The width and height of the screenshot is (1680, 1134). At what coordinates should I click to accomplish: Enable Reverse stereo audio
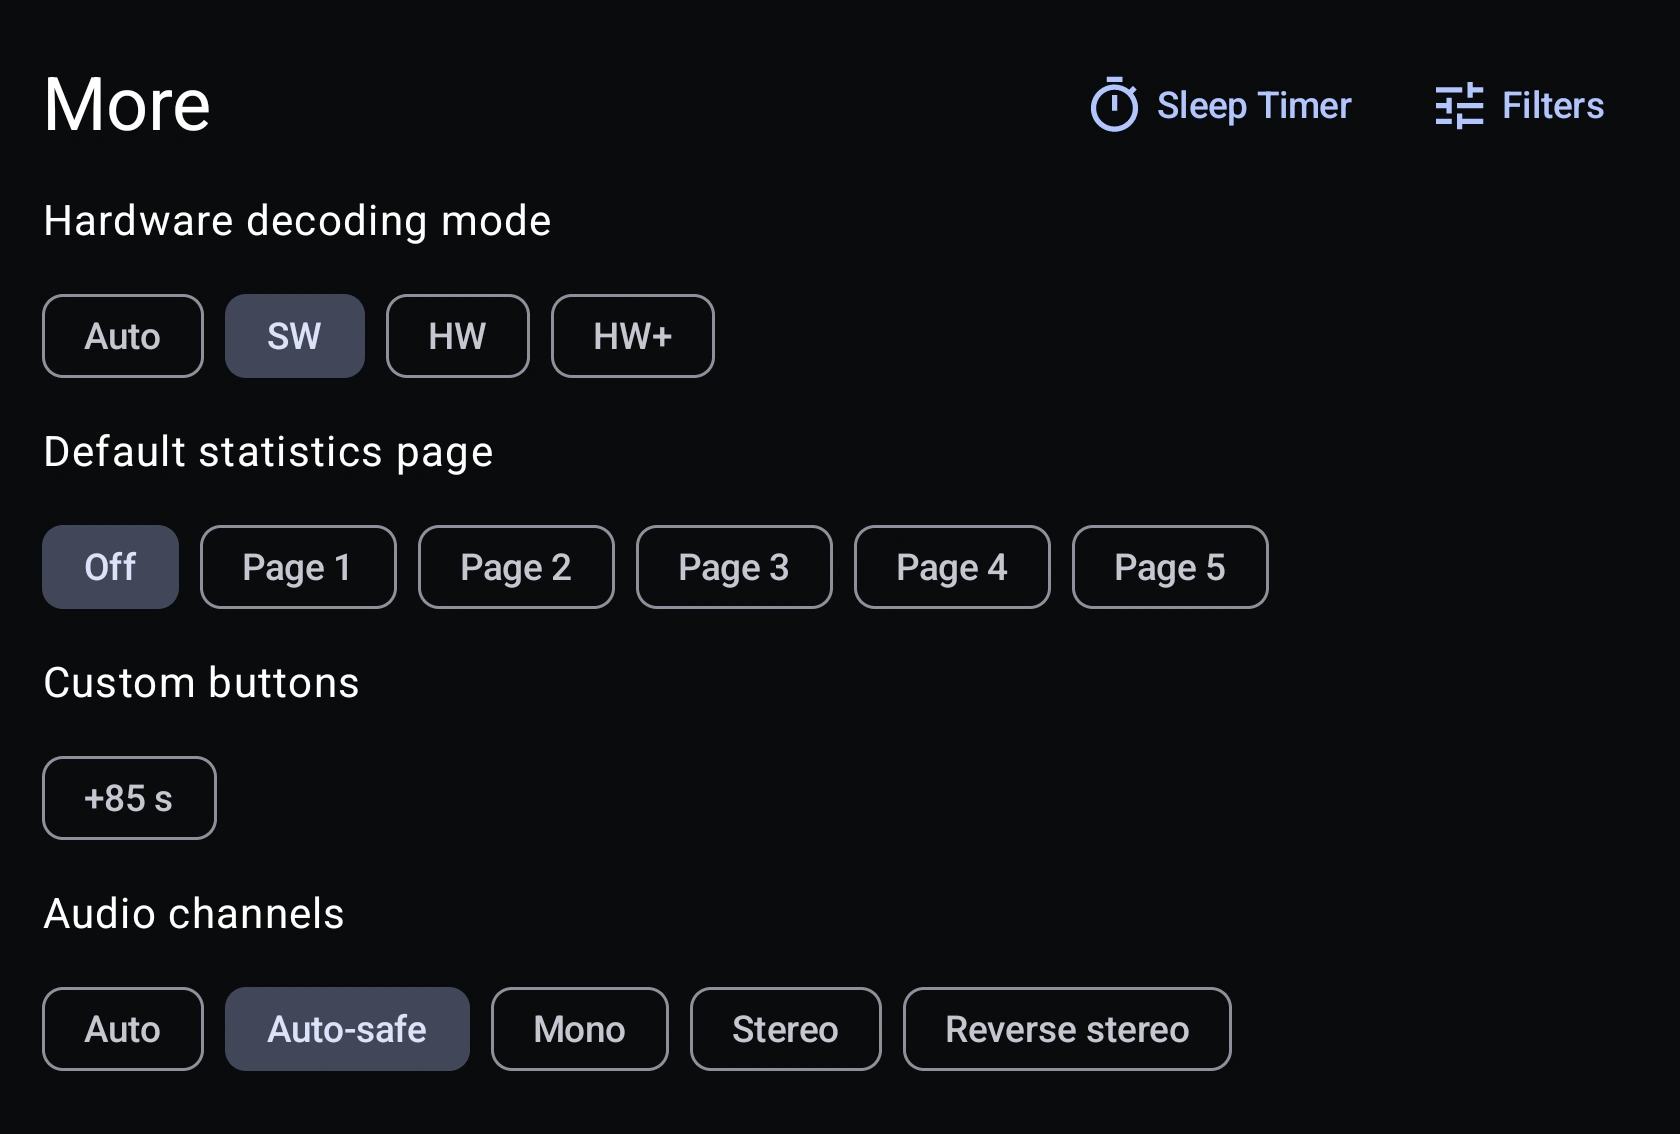coord(1066,1029)
